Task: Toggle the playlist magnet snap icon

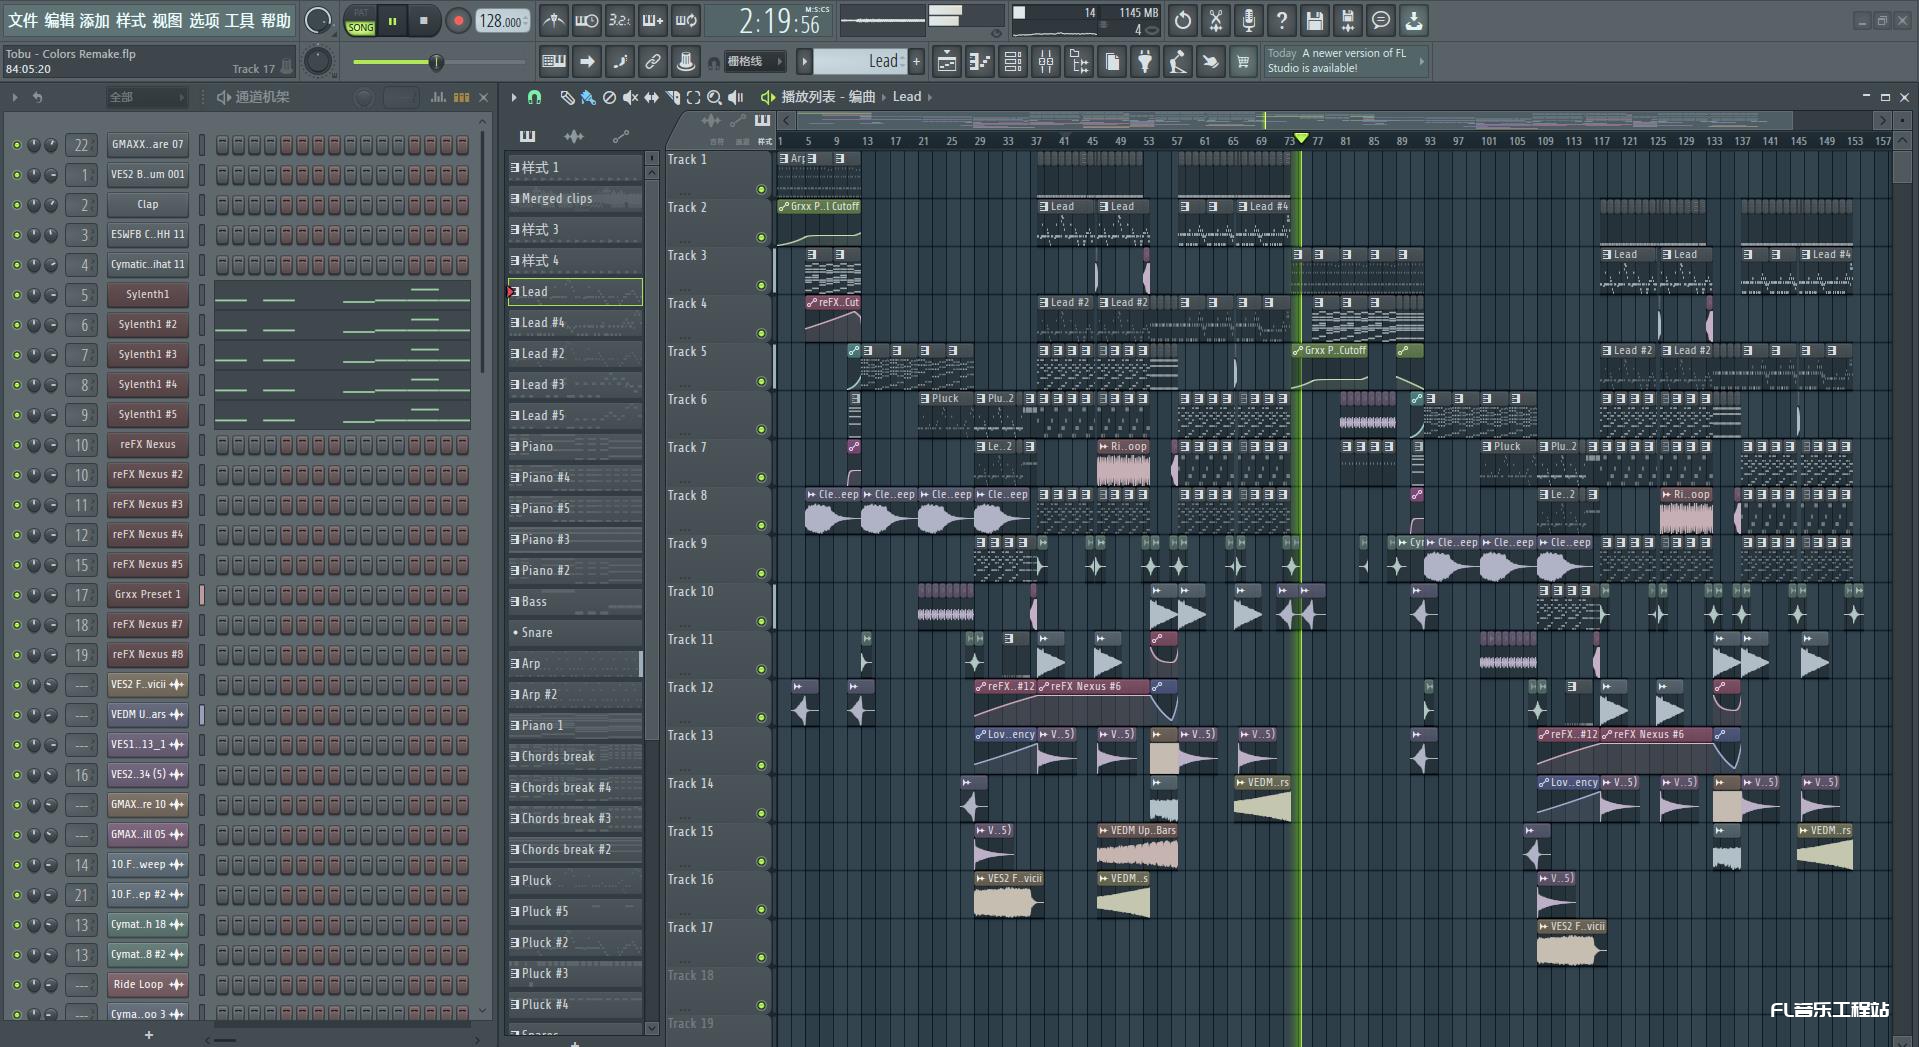Action: (x=534, y=97)
